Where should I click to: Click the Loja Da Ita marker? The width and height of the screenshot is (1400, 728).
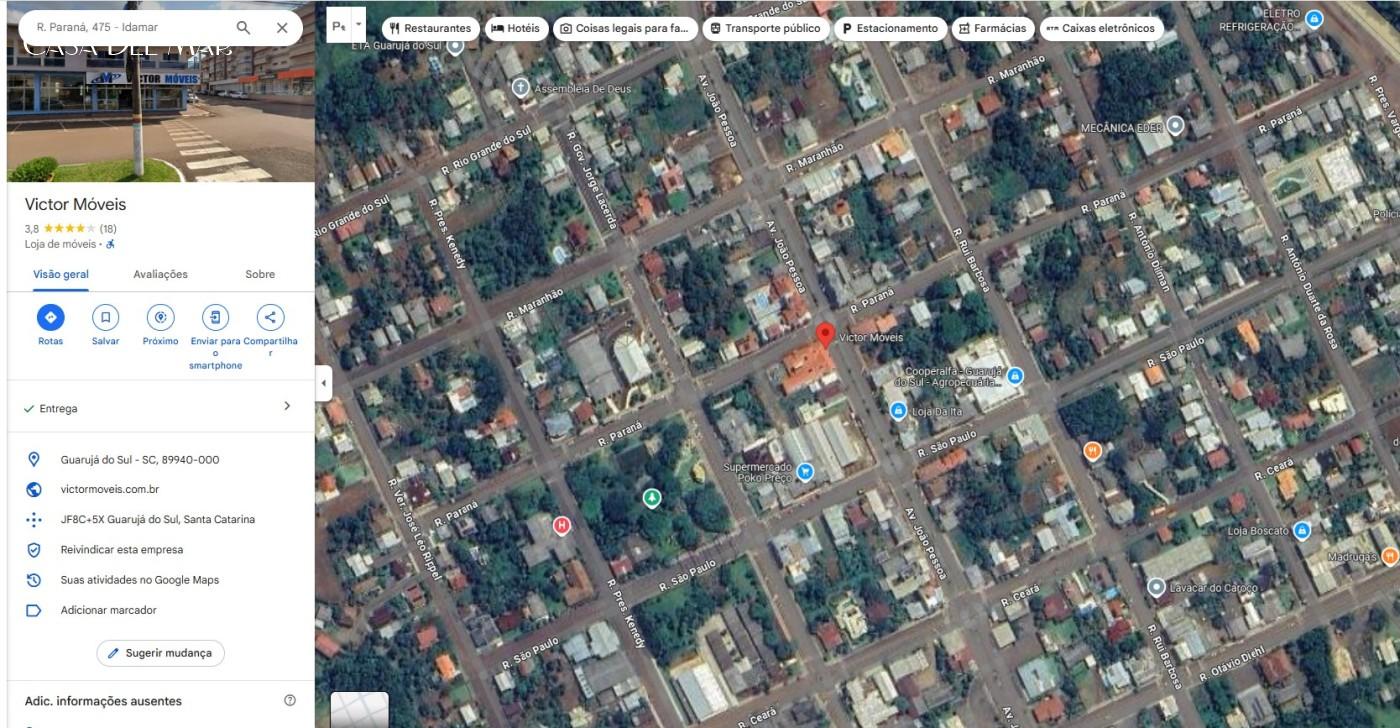tap(898, 411)
